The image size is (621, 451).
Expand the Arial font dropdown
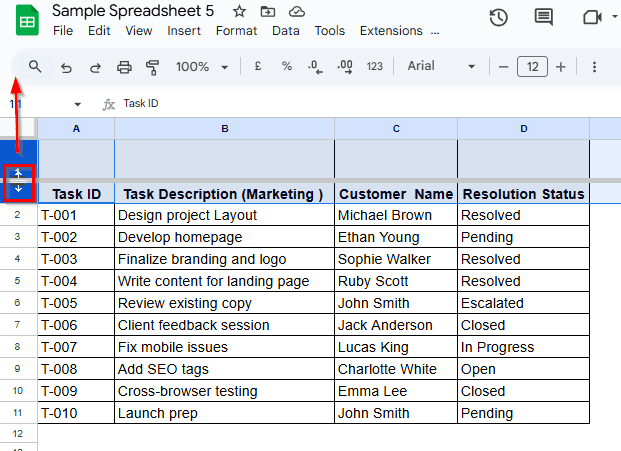(441, 67)
